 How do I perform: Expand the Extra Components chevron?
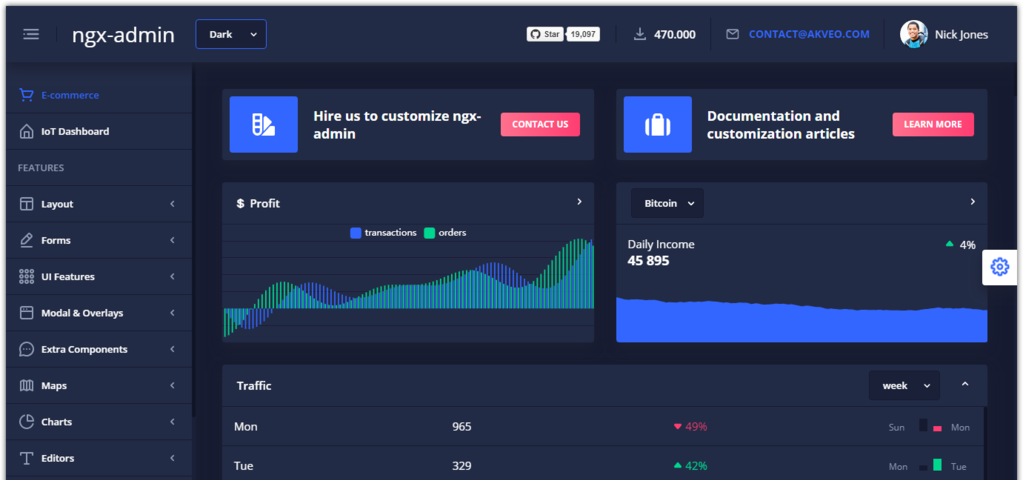172,349
